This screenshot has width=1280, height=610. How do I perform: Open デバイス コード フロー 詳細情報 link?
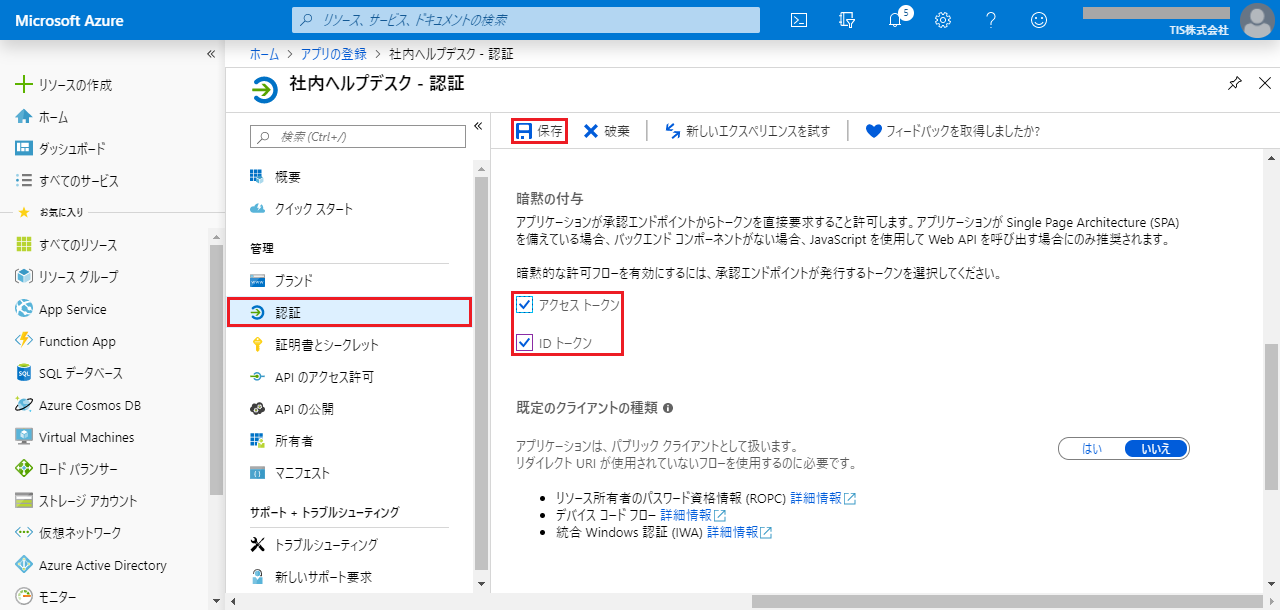tap(693, 515)
